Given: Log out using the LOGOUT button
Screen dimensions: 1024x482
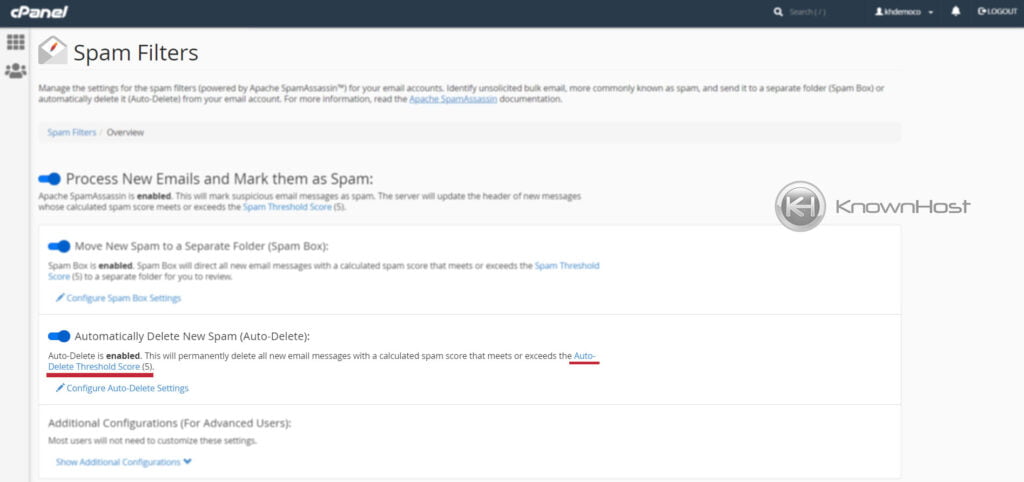Looking at the screenshot, I should 997,11.
